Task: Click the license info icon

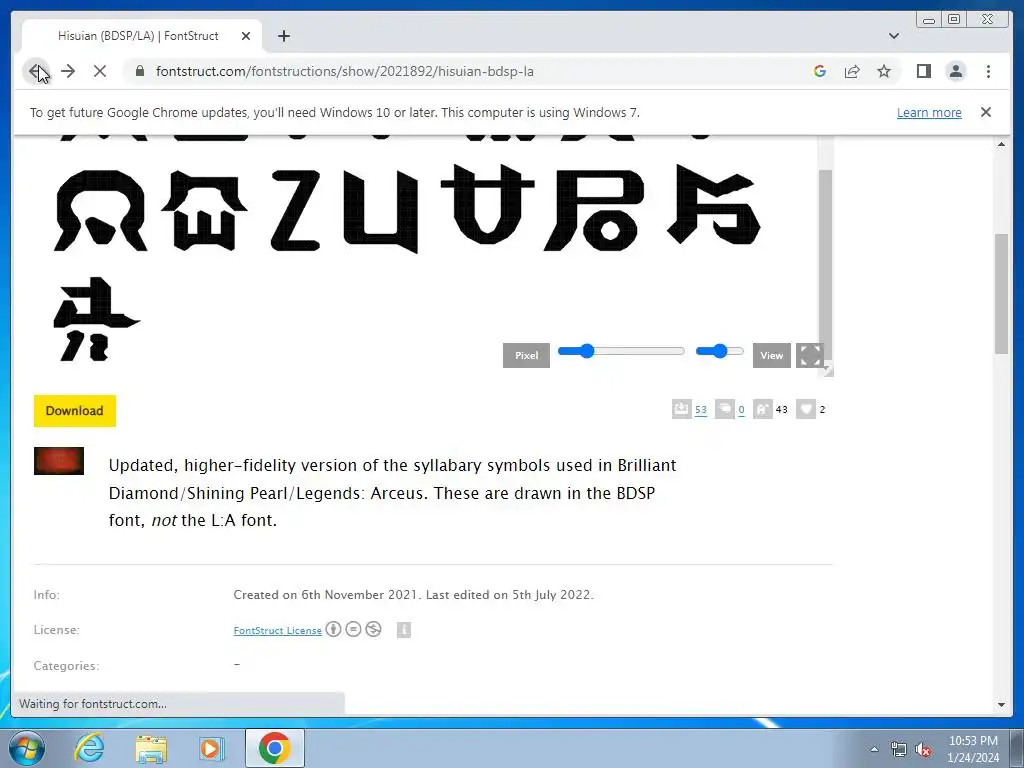Action: click(x=404, y=630)
